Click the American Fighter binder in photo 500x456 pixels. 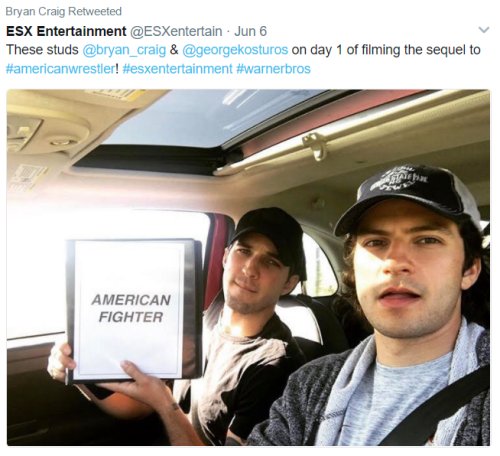point(133,309)
